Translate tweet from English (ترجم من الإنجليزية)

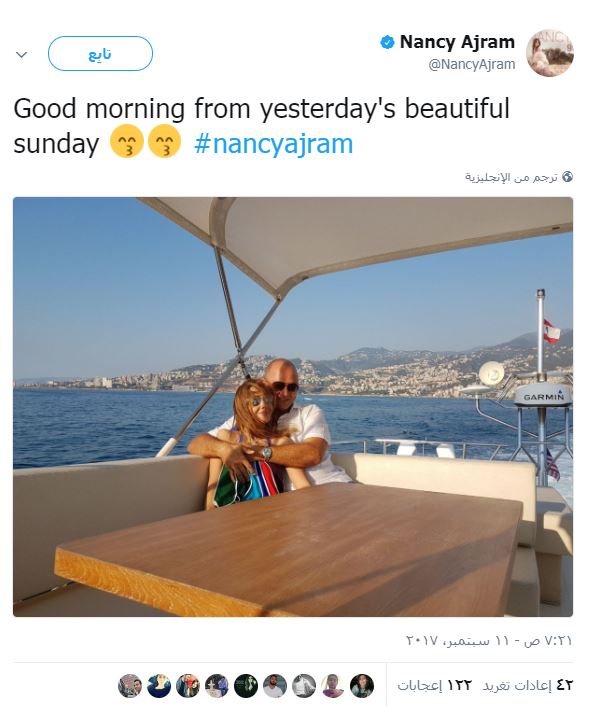click(x=511, y=177)
